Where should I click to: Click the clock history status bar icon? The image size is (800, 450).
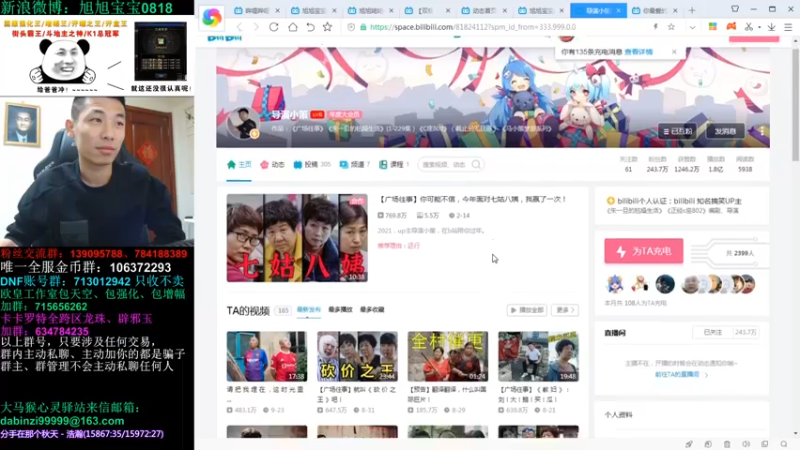[x=708, y=444]
